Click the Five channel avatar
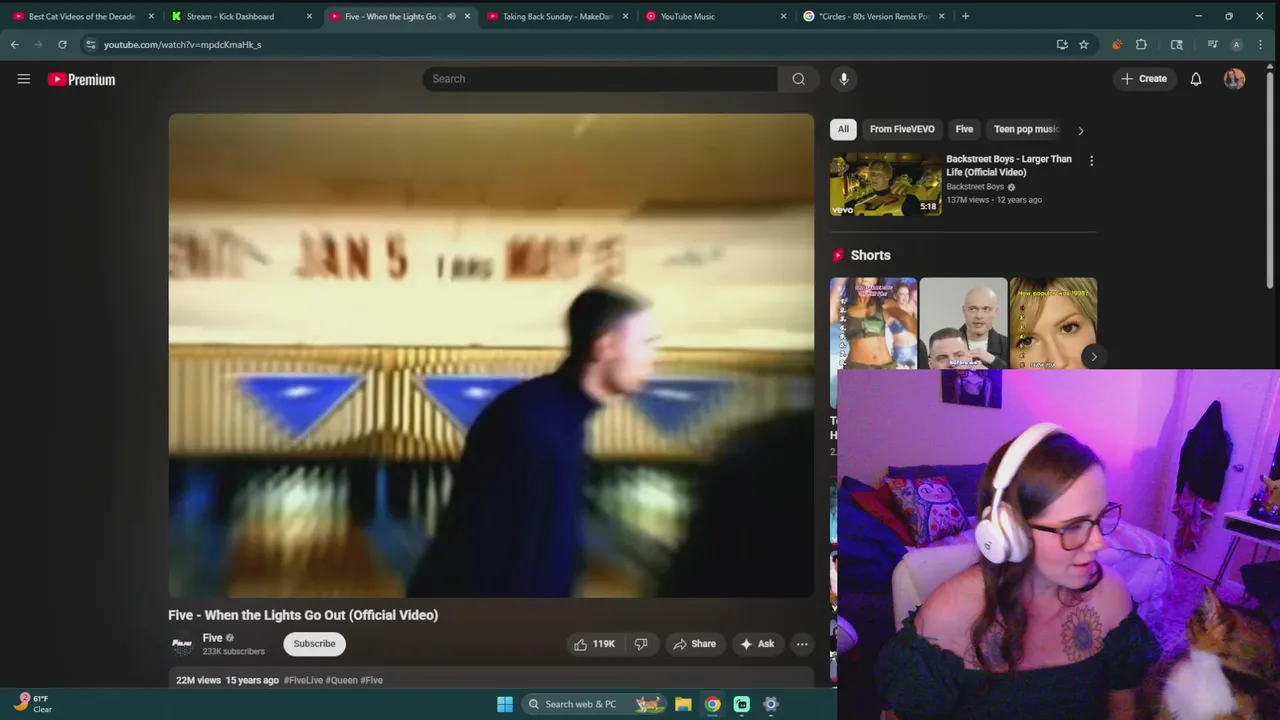This screenshot has height=720, width=1280. pyautogui.click(x=181, y=645)
